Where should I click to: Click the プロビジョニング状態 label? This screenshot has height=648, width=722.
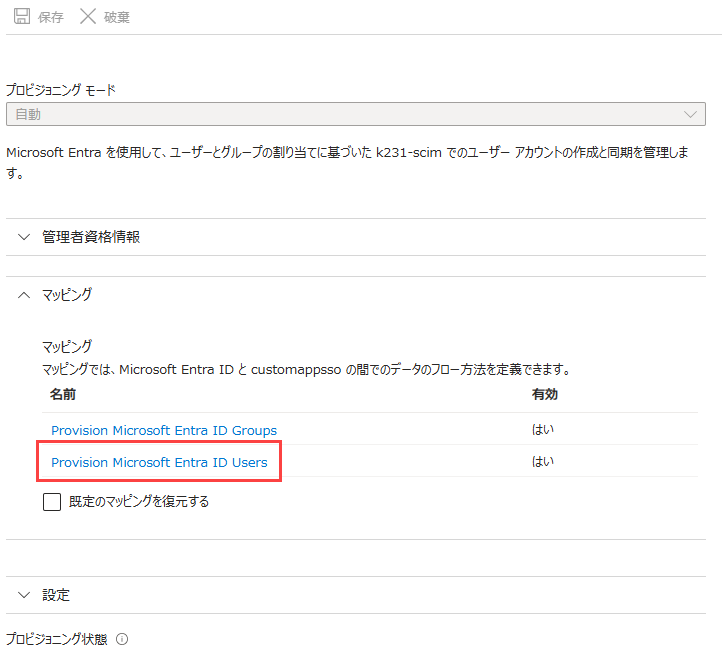tap(57, 639)
